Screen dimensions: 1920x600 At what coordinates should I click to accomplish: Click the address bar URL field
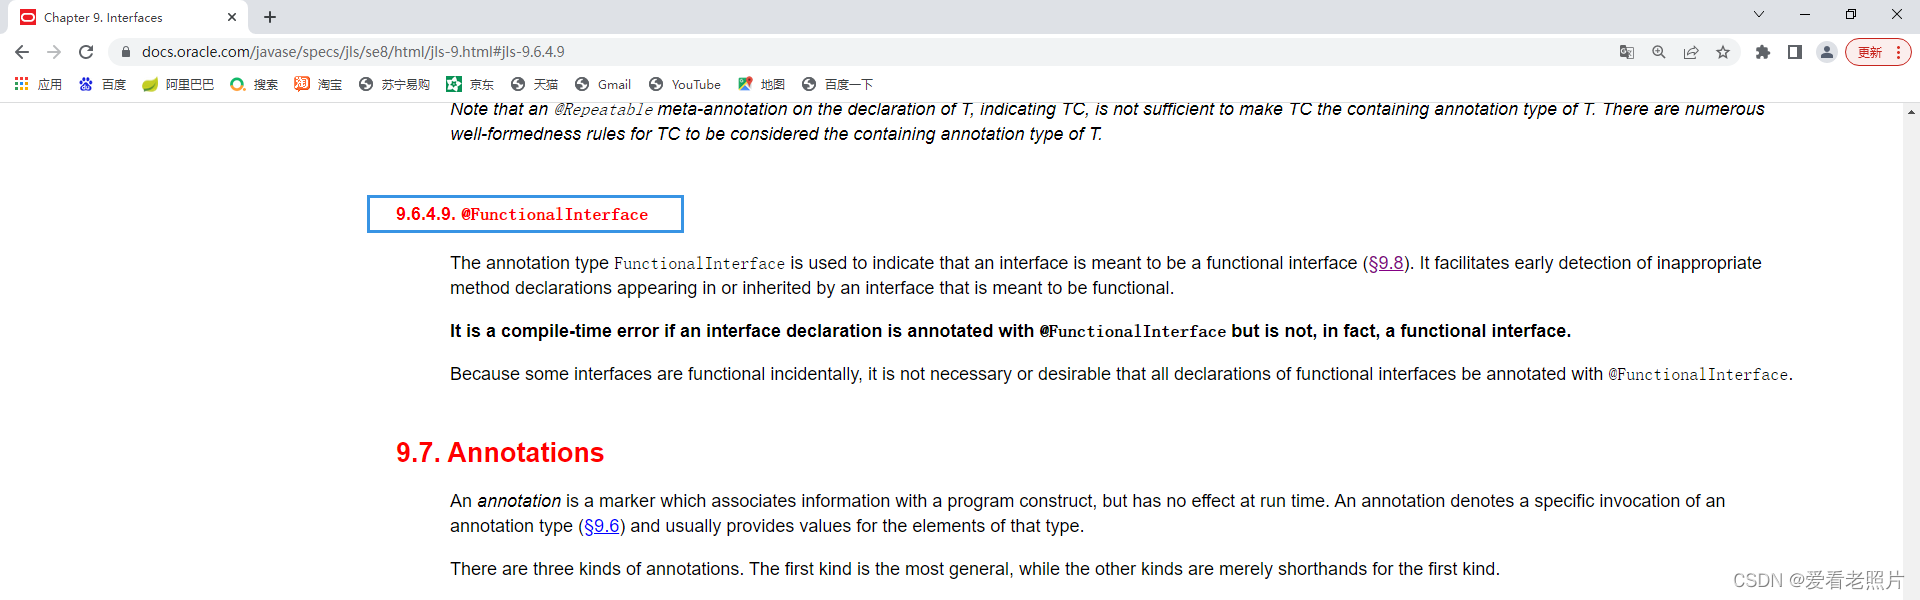(x=800, y=52)
